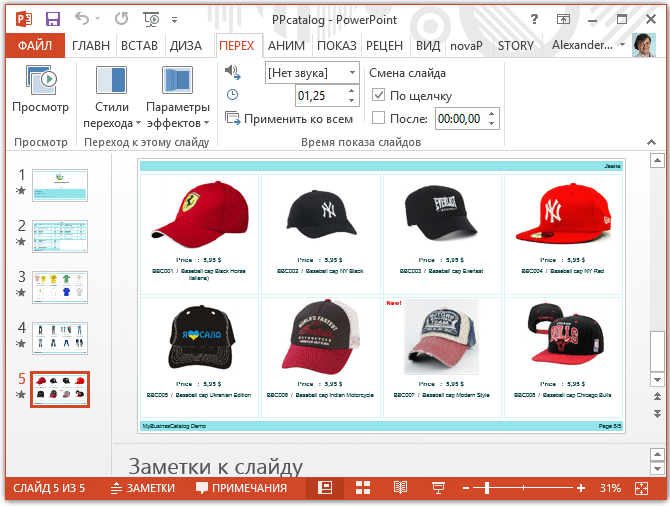Click the transition star icon under slide 1

pyautogui.click(x=21, y=190)
